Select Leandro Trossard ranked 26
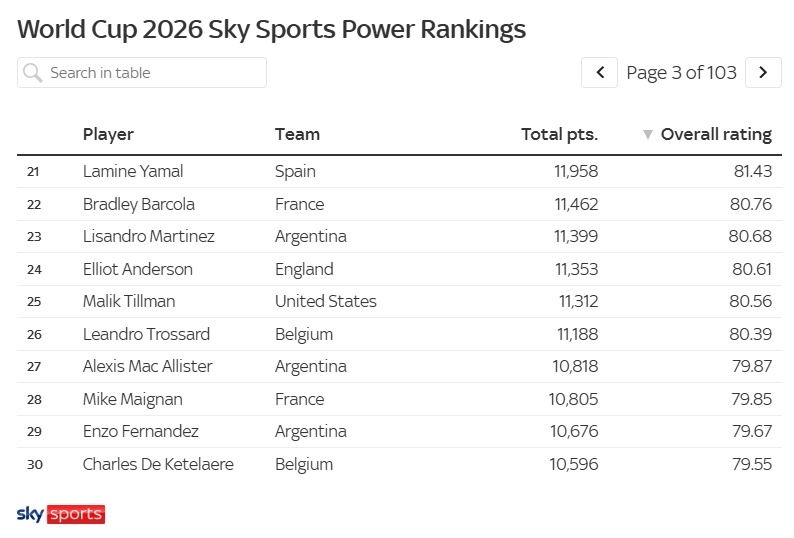The image size is (794, 538). (146, 334)
